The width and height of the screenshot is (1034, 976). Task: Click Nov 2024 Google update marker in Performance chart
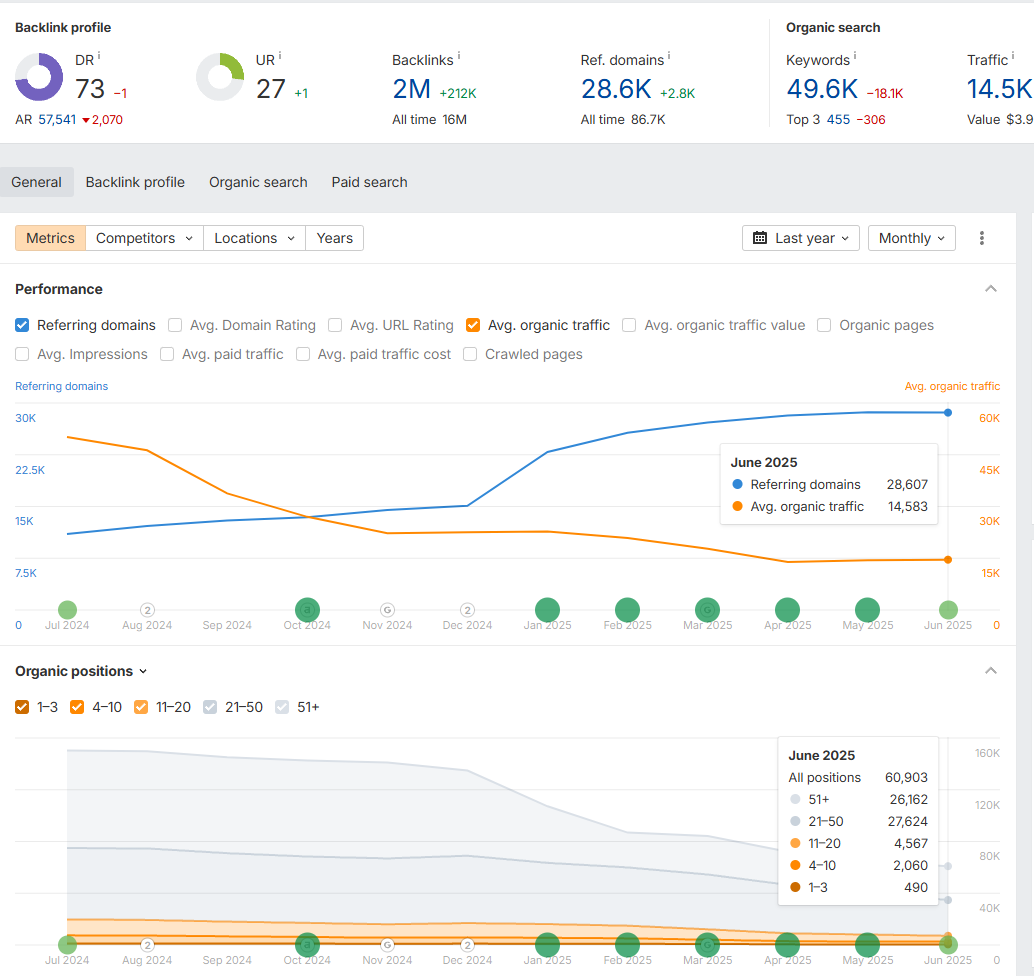387,609
